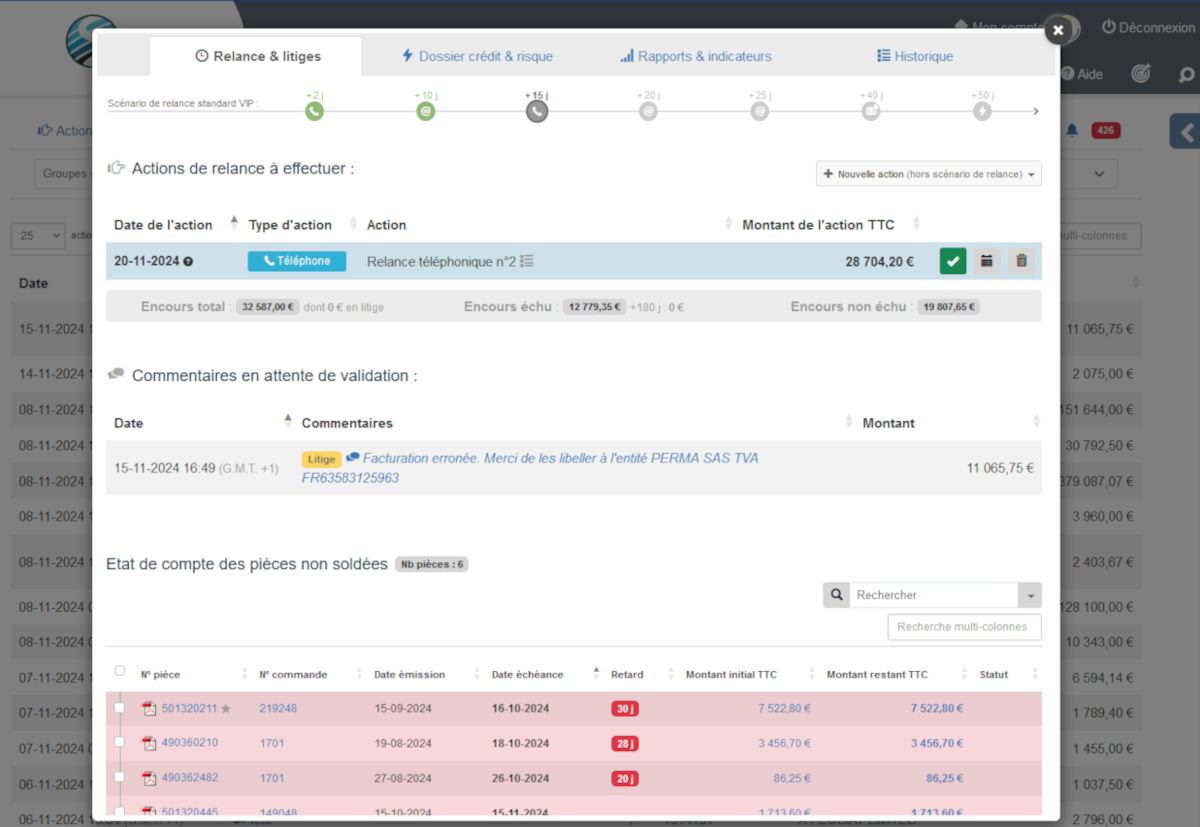Viewport: 1200px width, 827px height.
Task: Click the calendar icon to reschedule action
Action: (x=987, y=261)
